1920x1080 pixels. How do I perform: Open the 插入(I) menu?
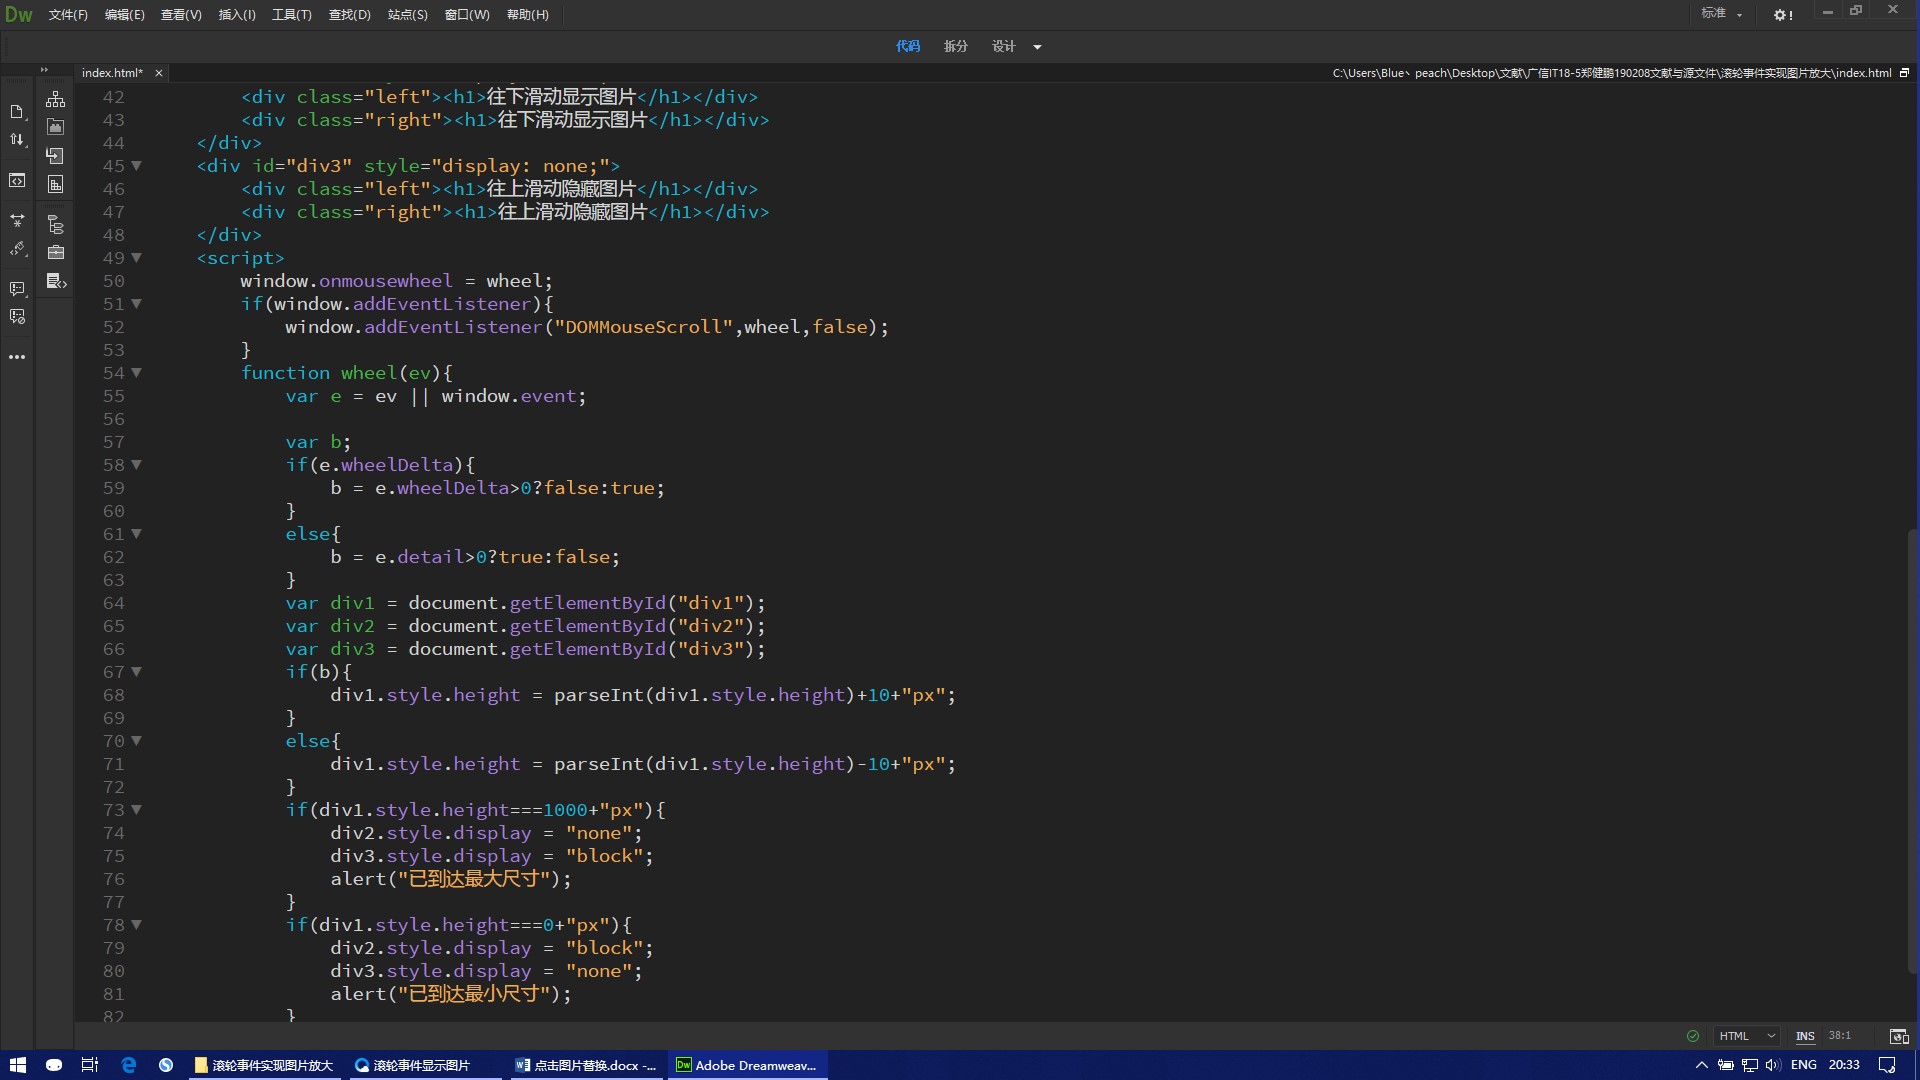(237, 14)
